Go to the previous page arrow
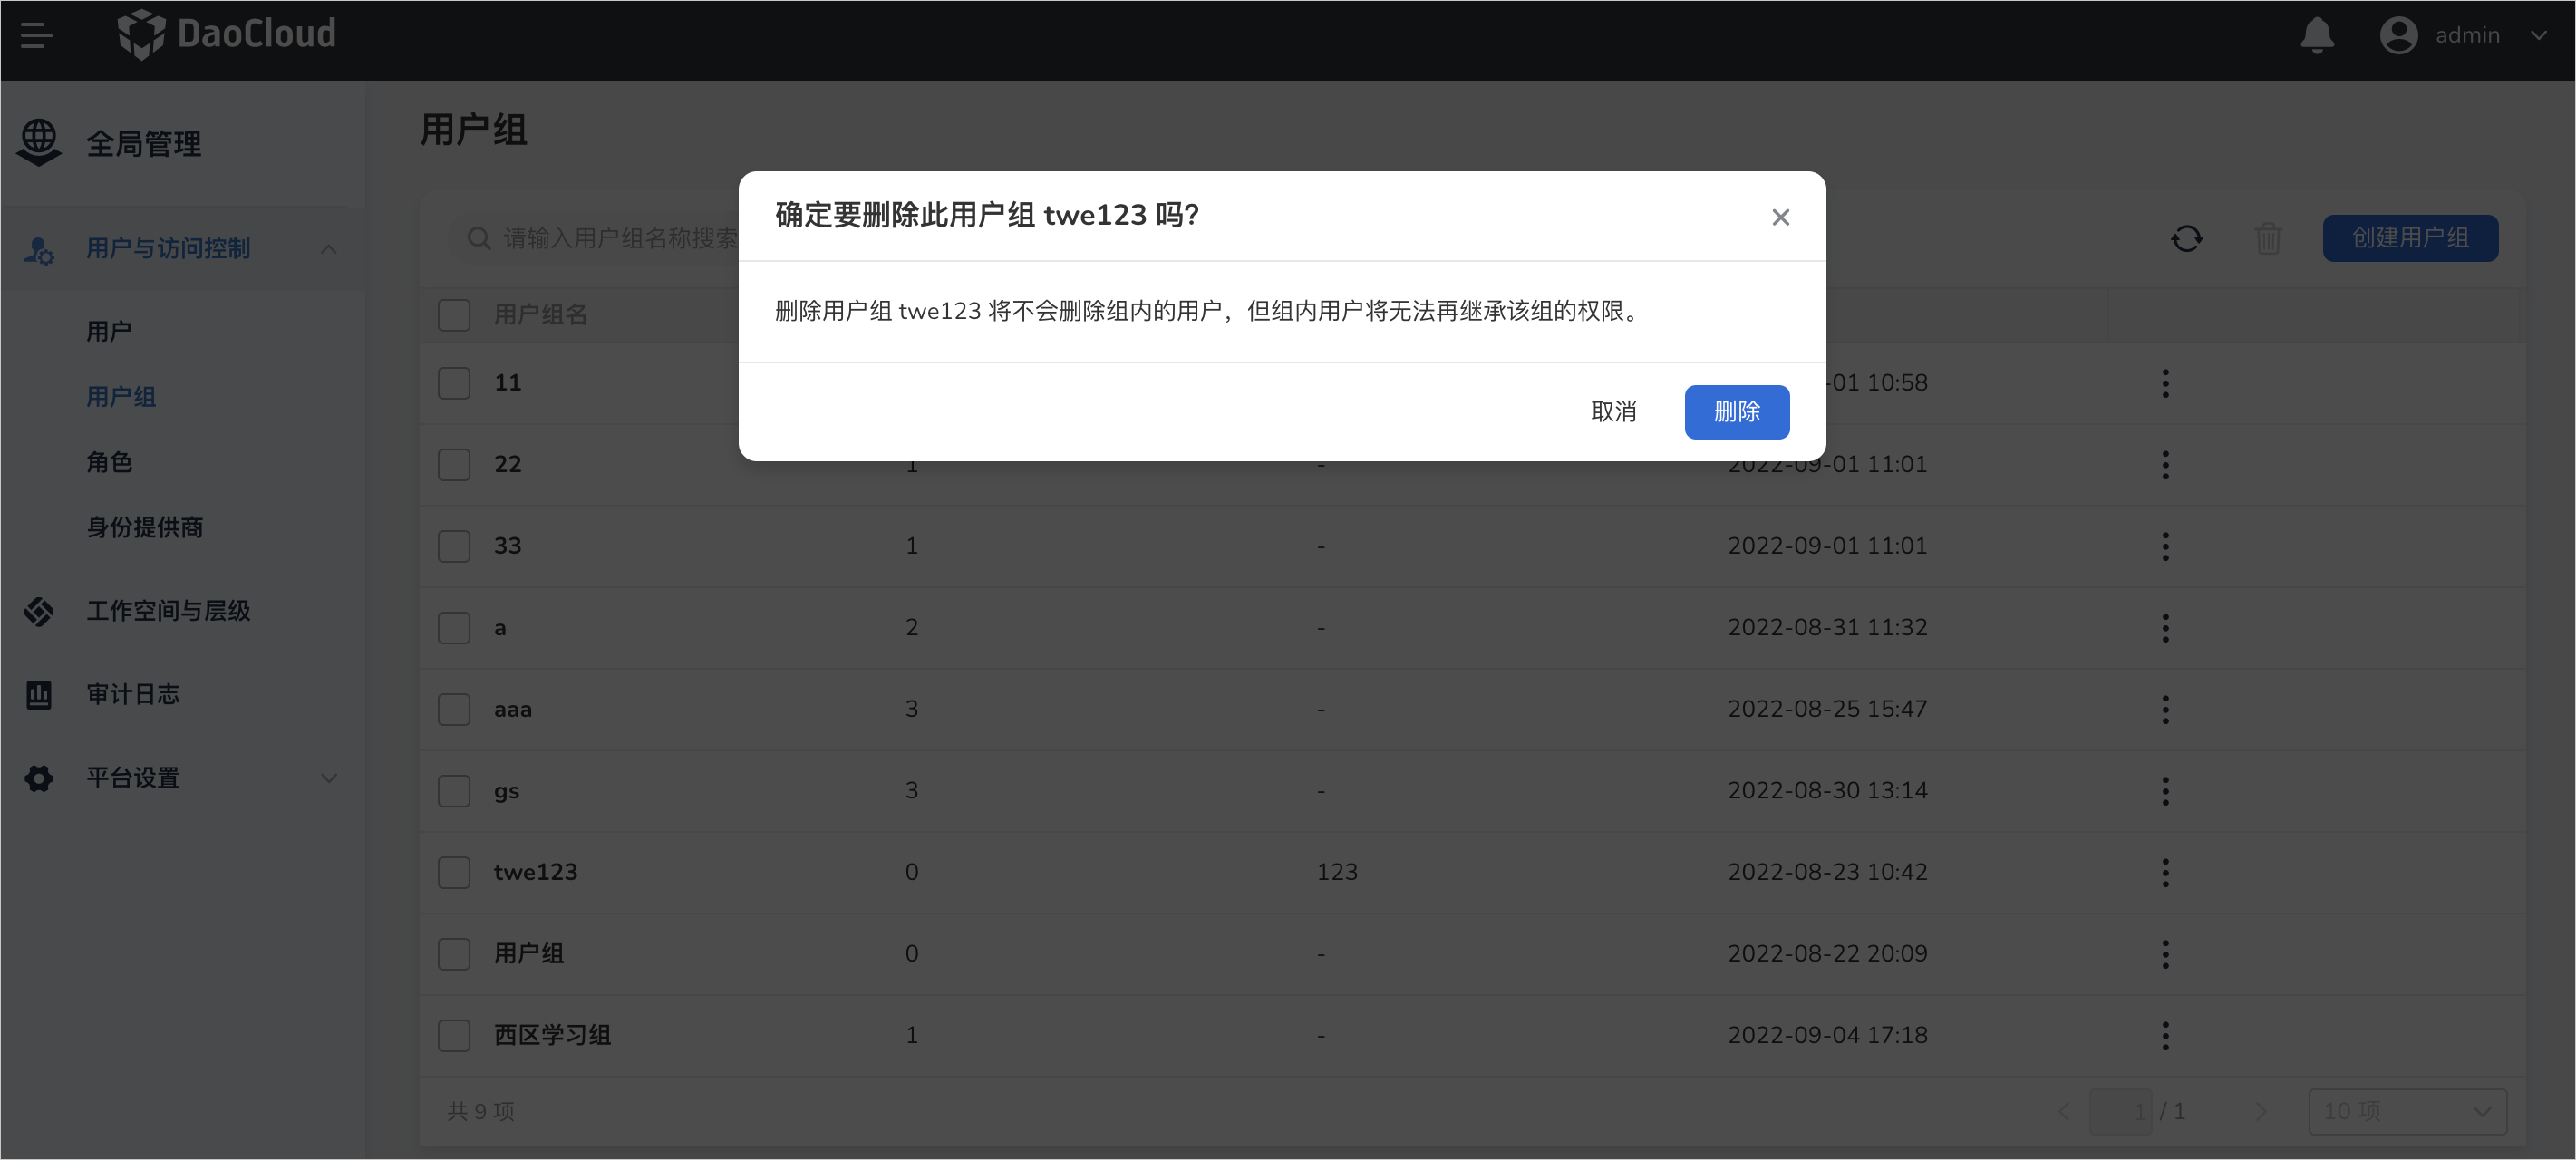The image size is (2576, 1160). click(2063, 1111)
